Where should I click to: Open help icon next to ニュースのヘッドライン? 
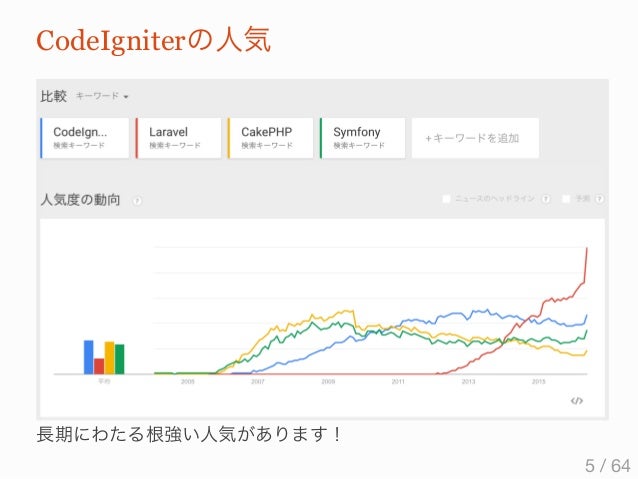pos(546,199)
